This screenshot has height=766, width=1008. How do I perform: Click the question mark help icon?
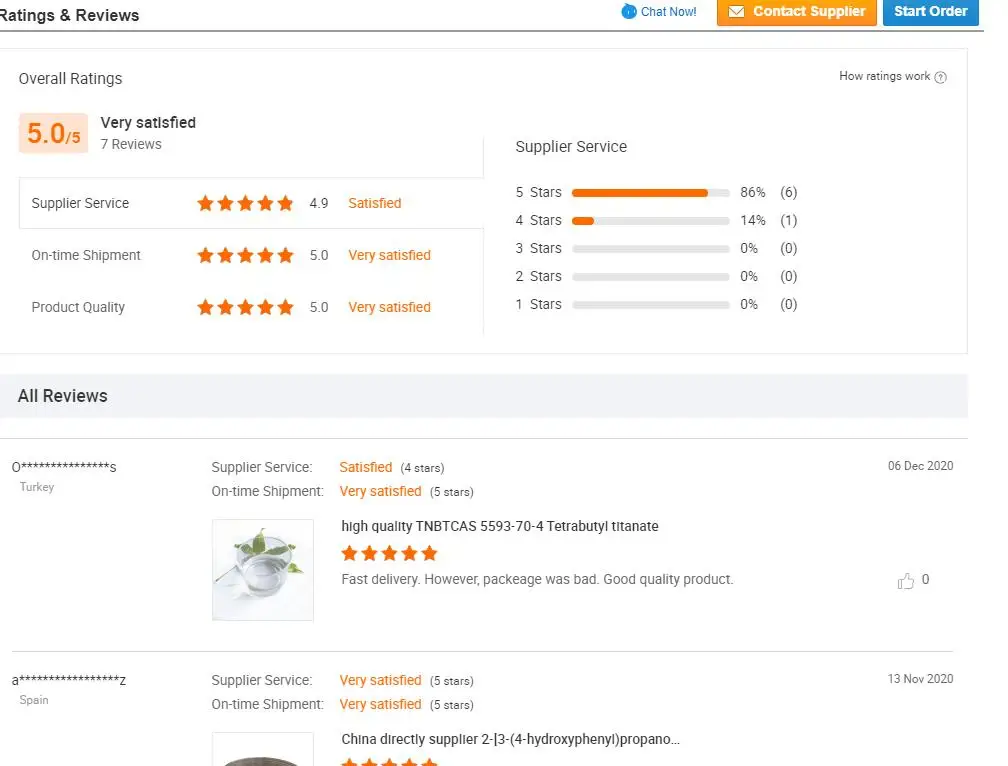(x=940, y=77)
